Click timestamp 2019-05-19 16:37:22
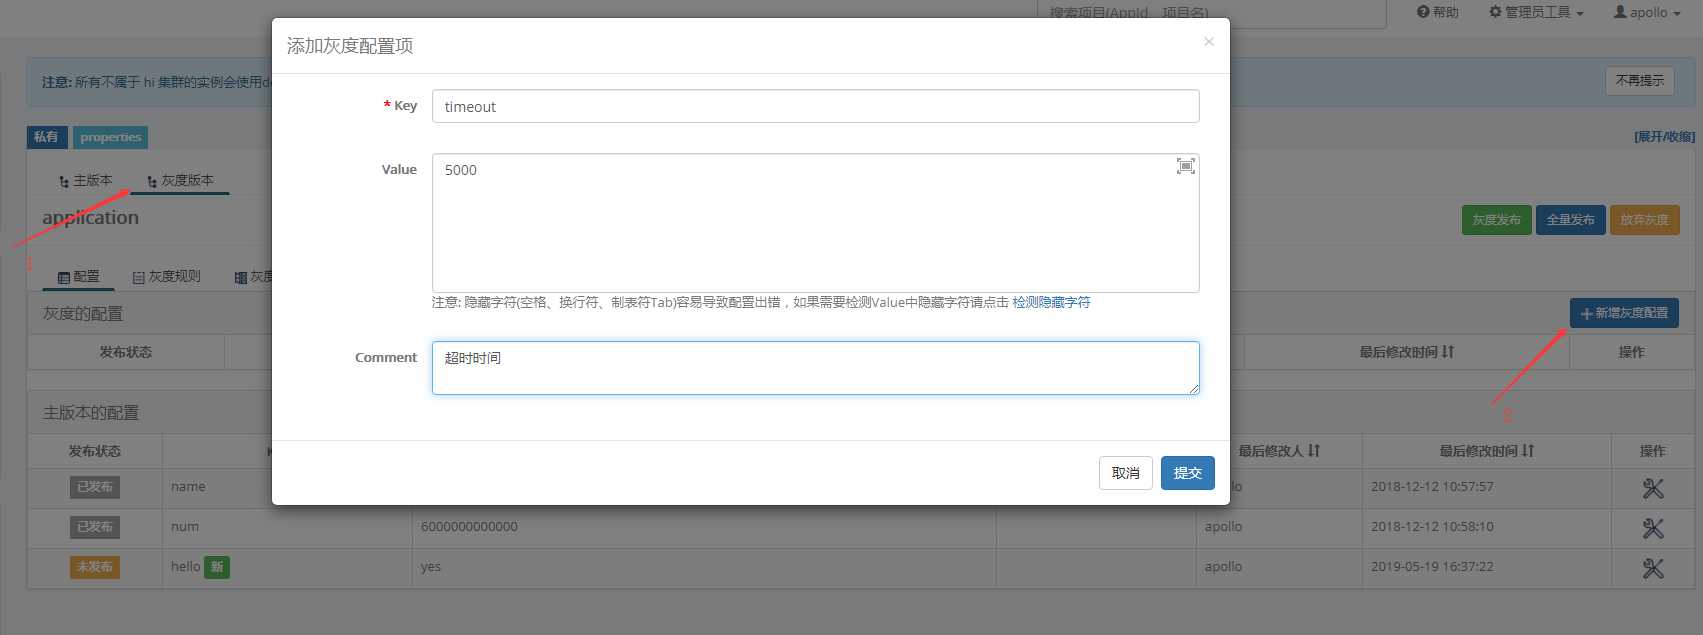Image resolution: width=1703 pixels, height=635 pixels. (1432, 567)
